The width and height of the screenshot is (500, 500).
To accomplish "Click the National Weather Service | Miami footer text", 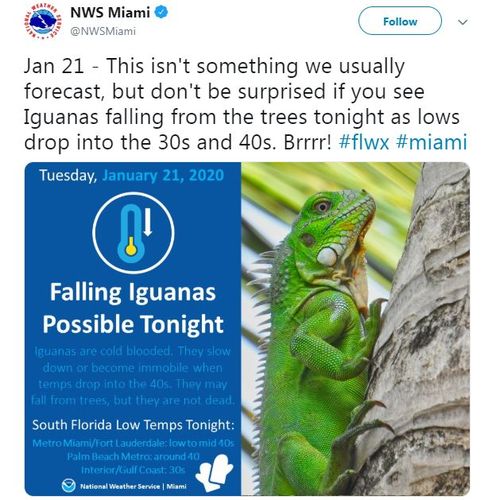I will coord(133,486).
